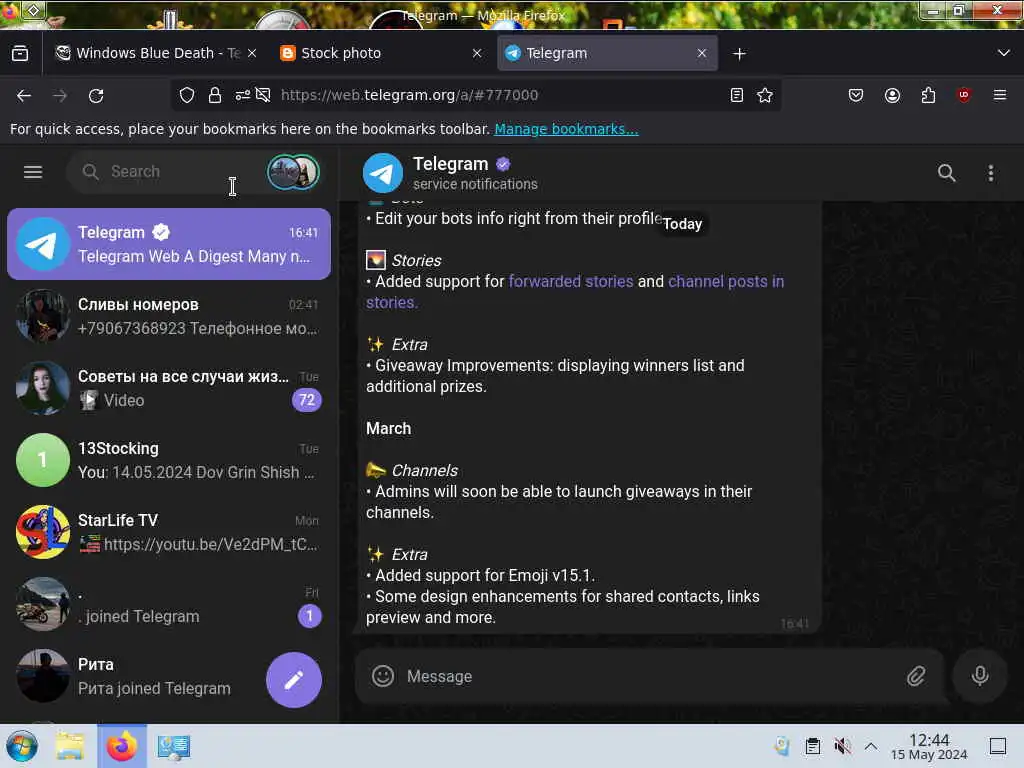
Task: Follow the channel posts in stories link
Action: [726, 281]
